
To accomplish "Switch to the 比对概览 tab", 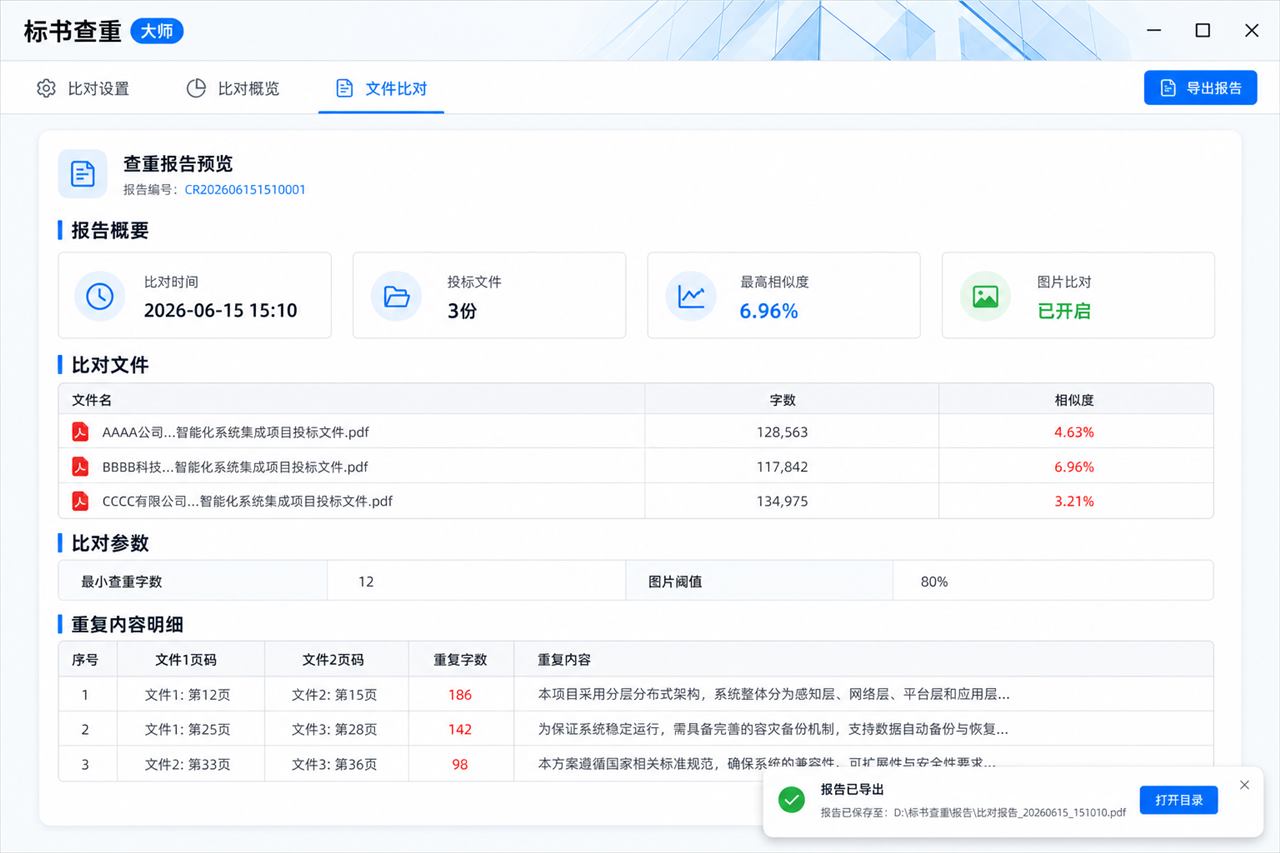I will (x=233, y=88).
